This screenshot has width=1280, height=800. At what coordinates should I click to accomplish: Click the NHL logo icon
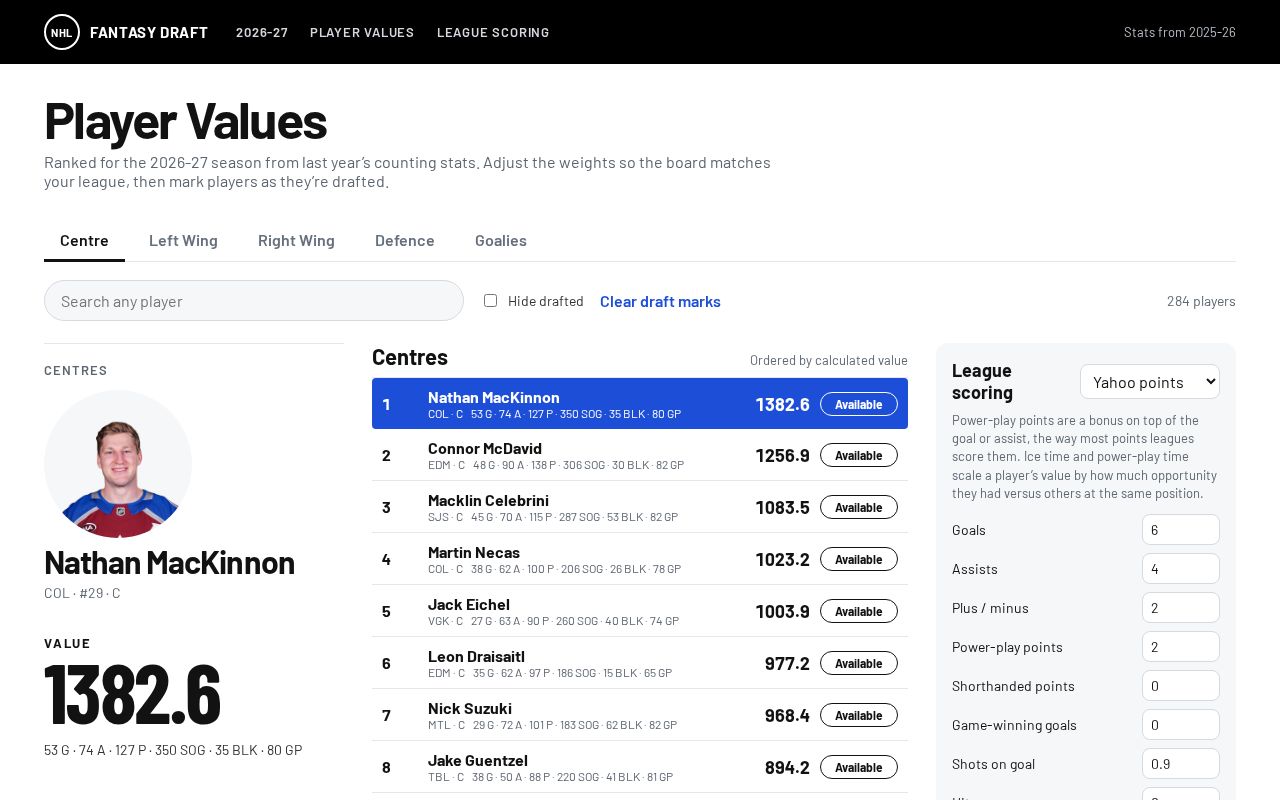pyautogui.click(x=62, y=32)
